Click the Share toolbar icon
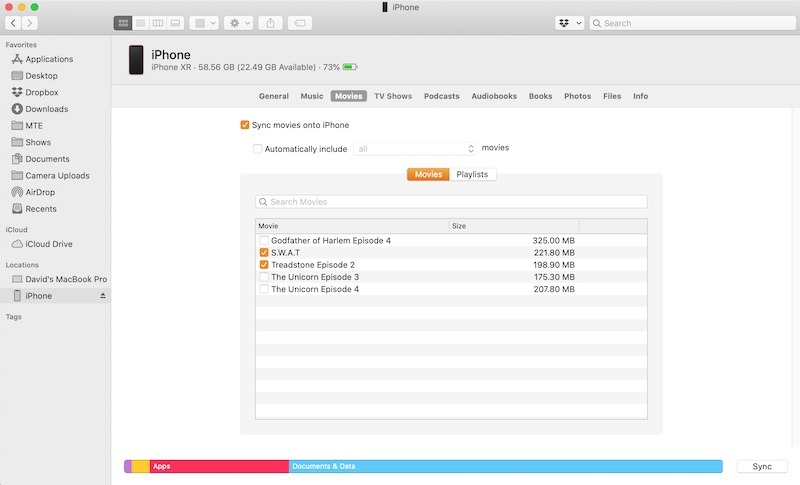This screenshot has height=485, width=800. 270,22
